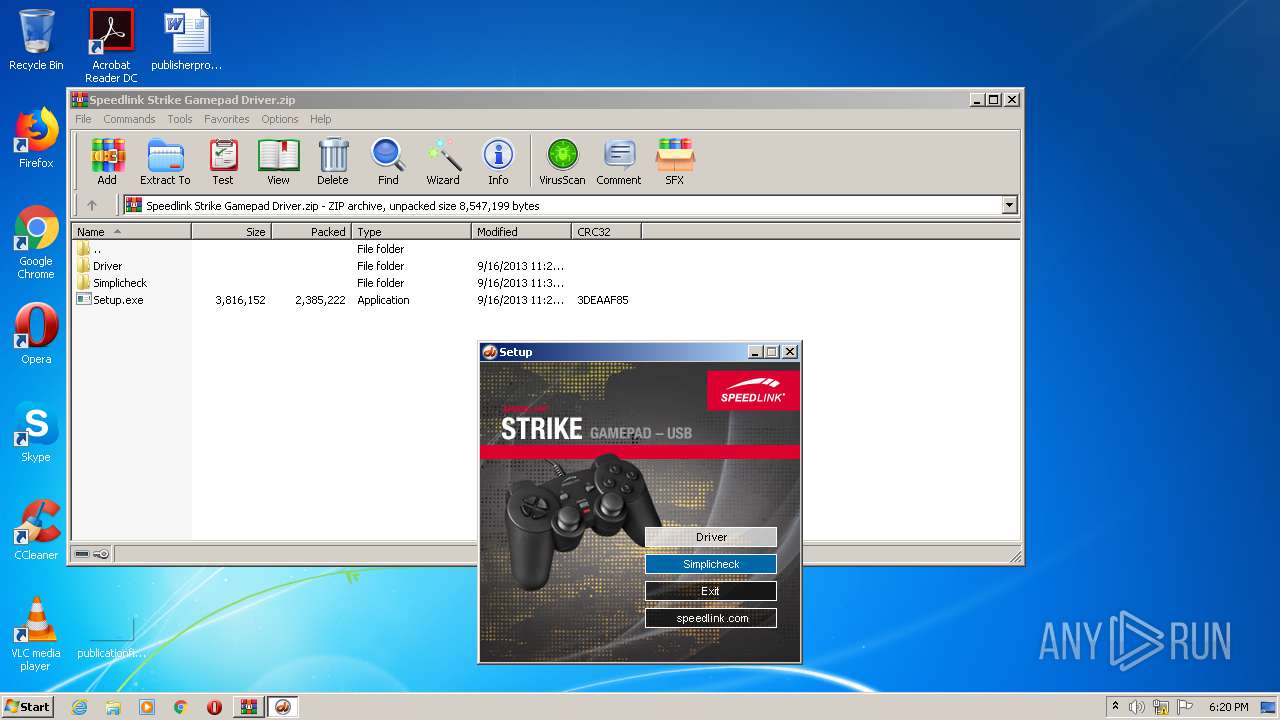Viewport: 1280px width, 720px height.
Task: Run VirusScan on the archive
Action: pyautogui.click(x=562, y=162)
